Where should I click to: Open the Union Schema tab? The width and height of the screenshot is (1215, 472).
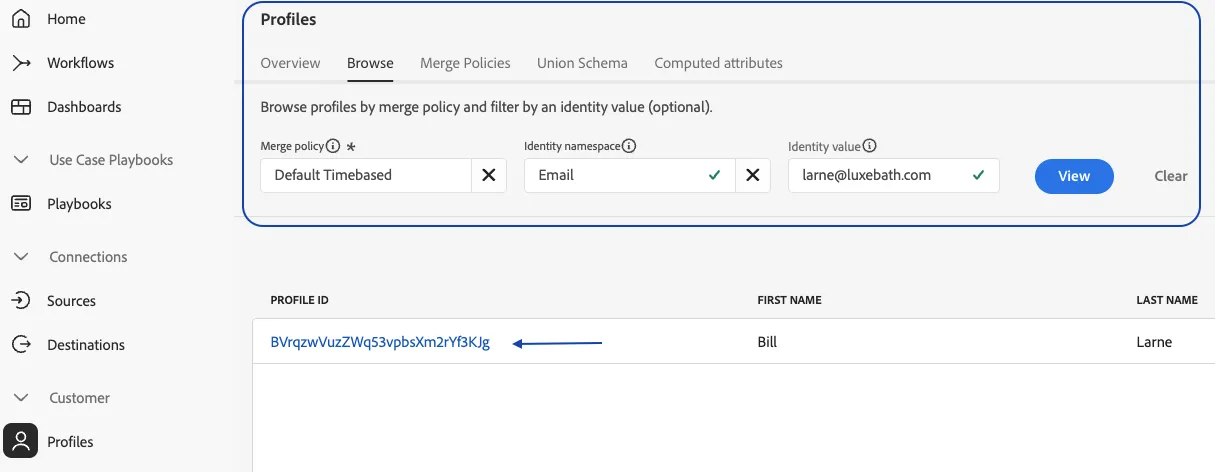(582, 63)
